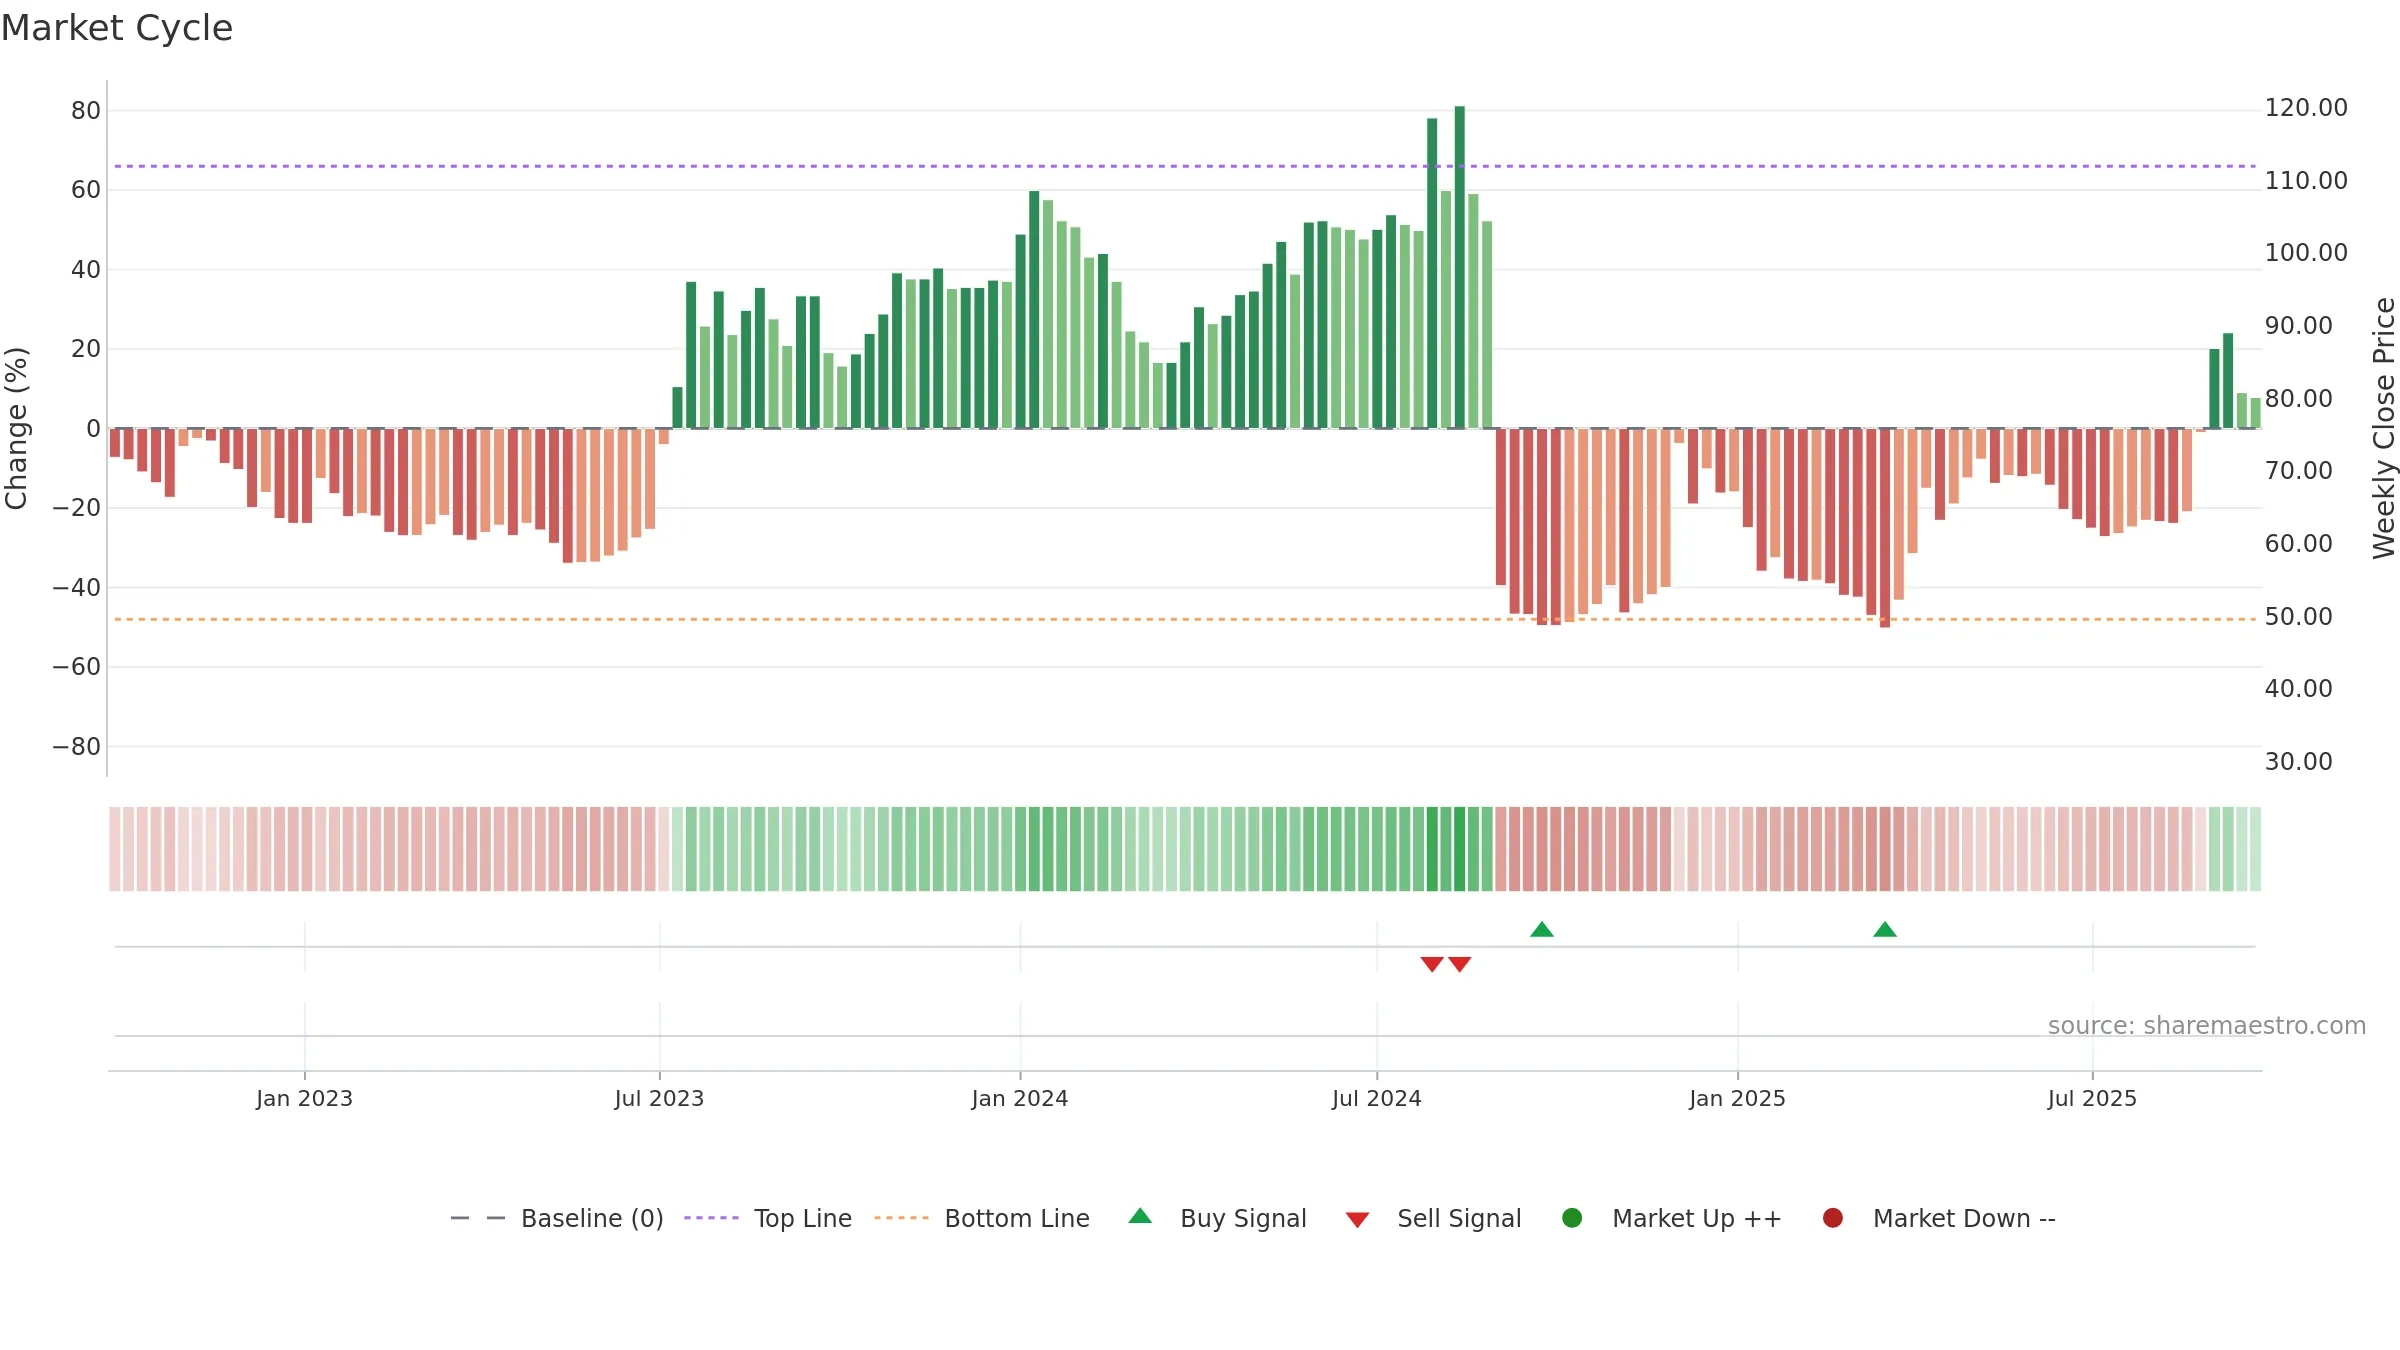
Task: Click the purple dotted Top Line sample in legend
Action: (x=711, y=1218)
